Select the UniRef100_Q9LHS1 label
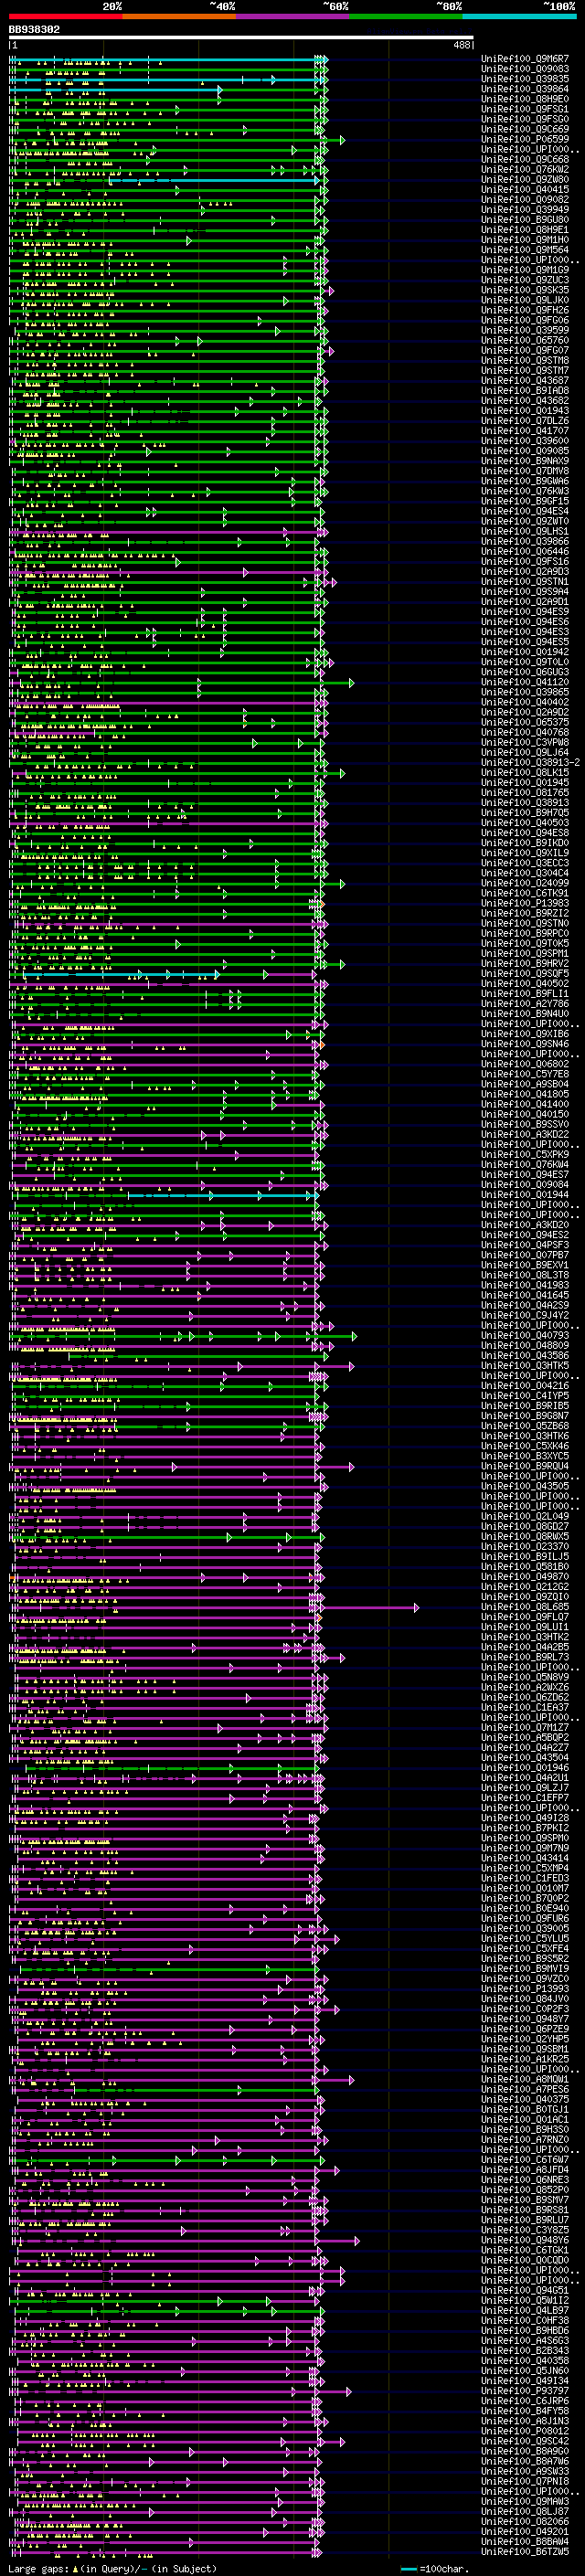This screenshot has height=2576, width=585. tap(525, 531)
